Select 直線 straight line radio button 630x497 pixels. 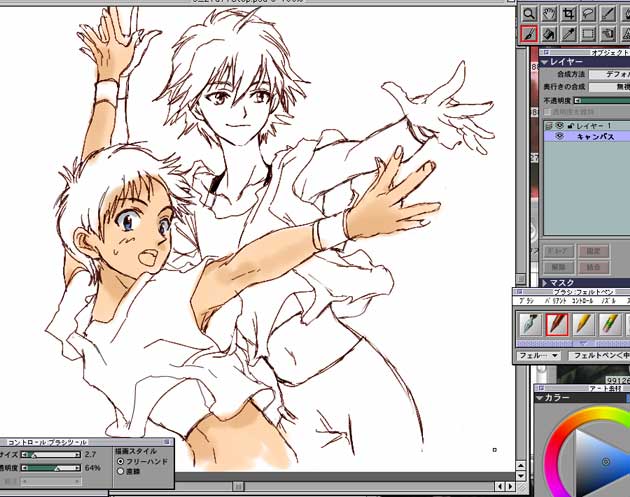(x=120, y=471)
